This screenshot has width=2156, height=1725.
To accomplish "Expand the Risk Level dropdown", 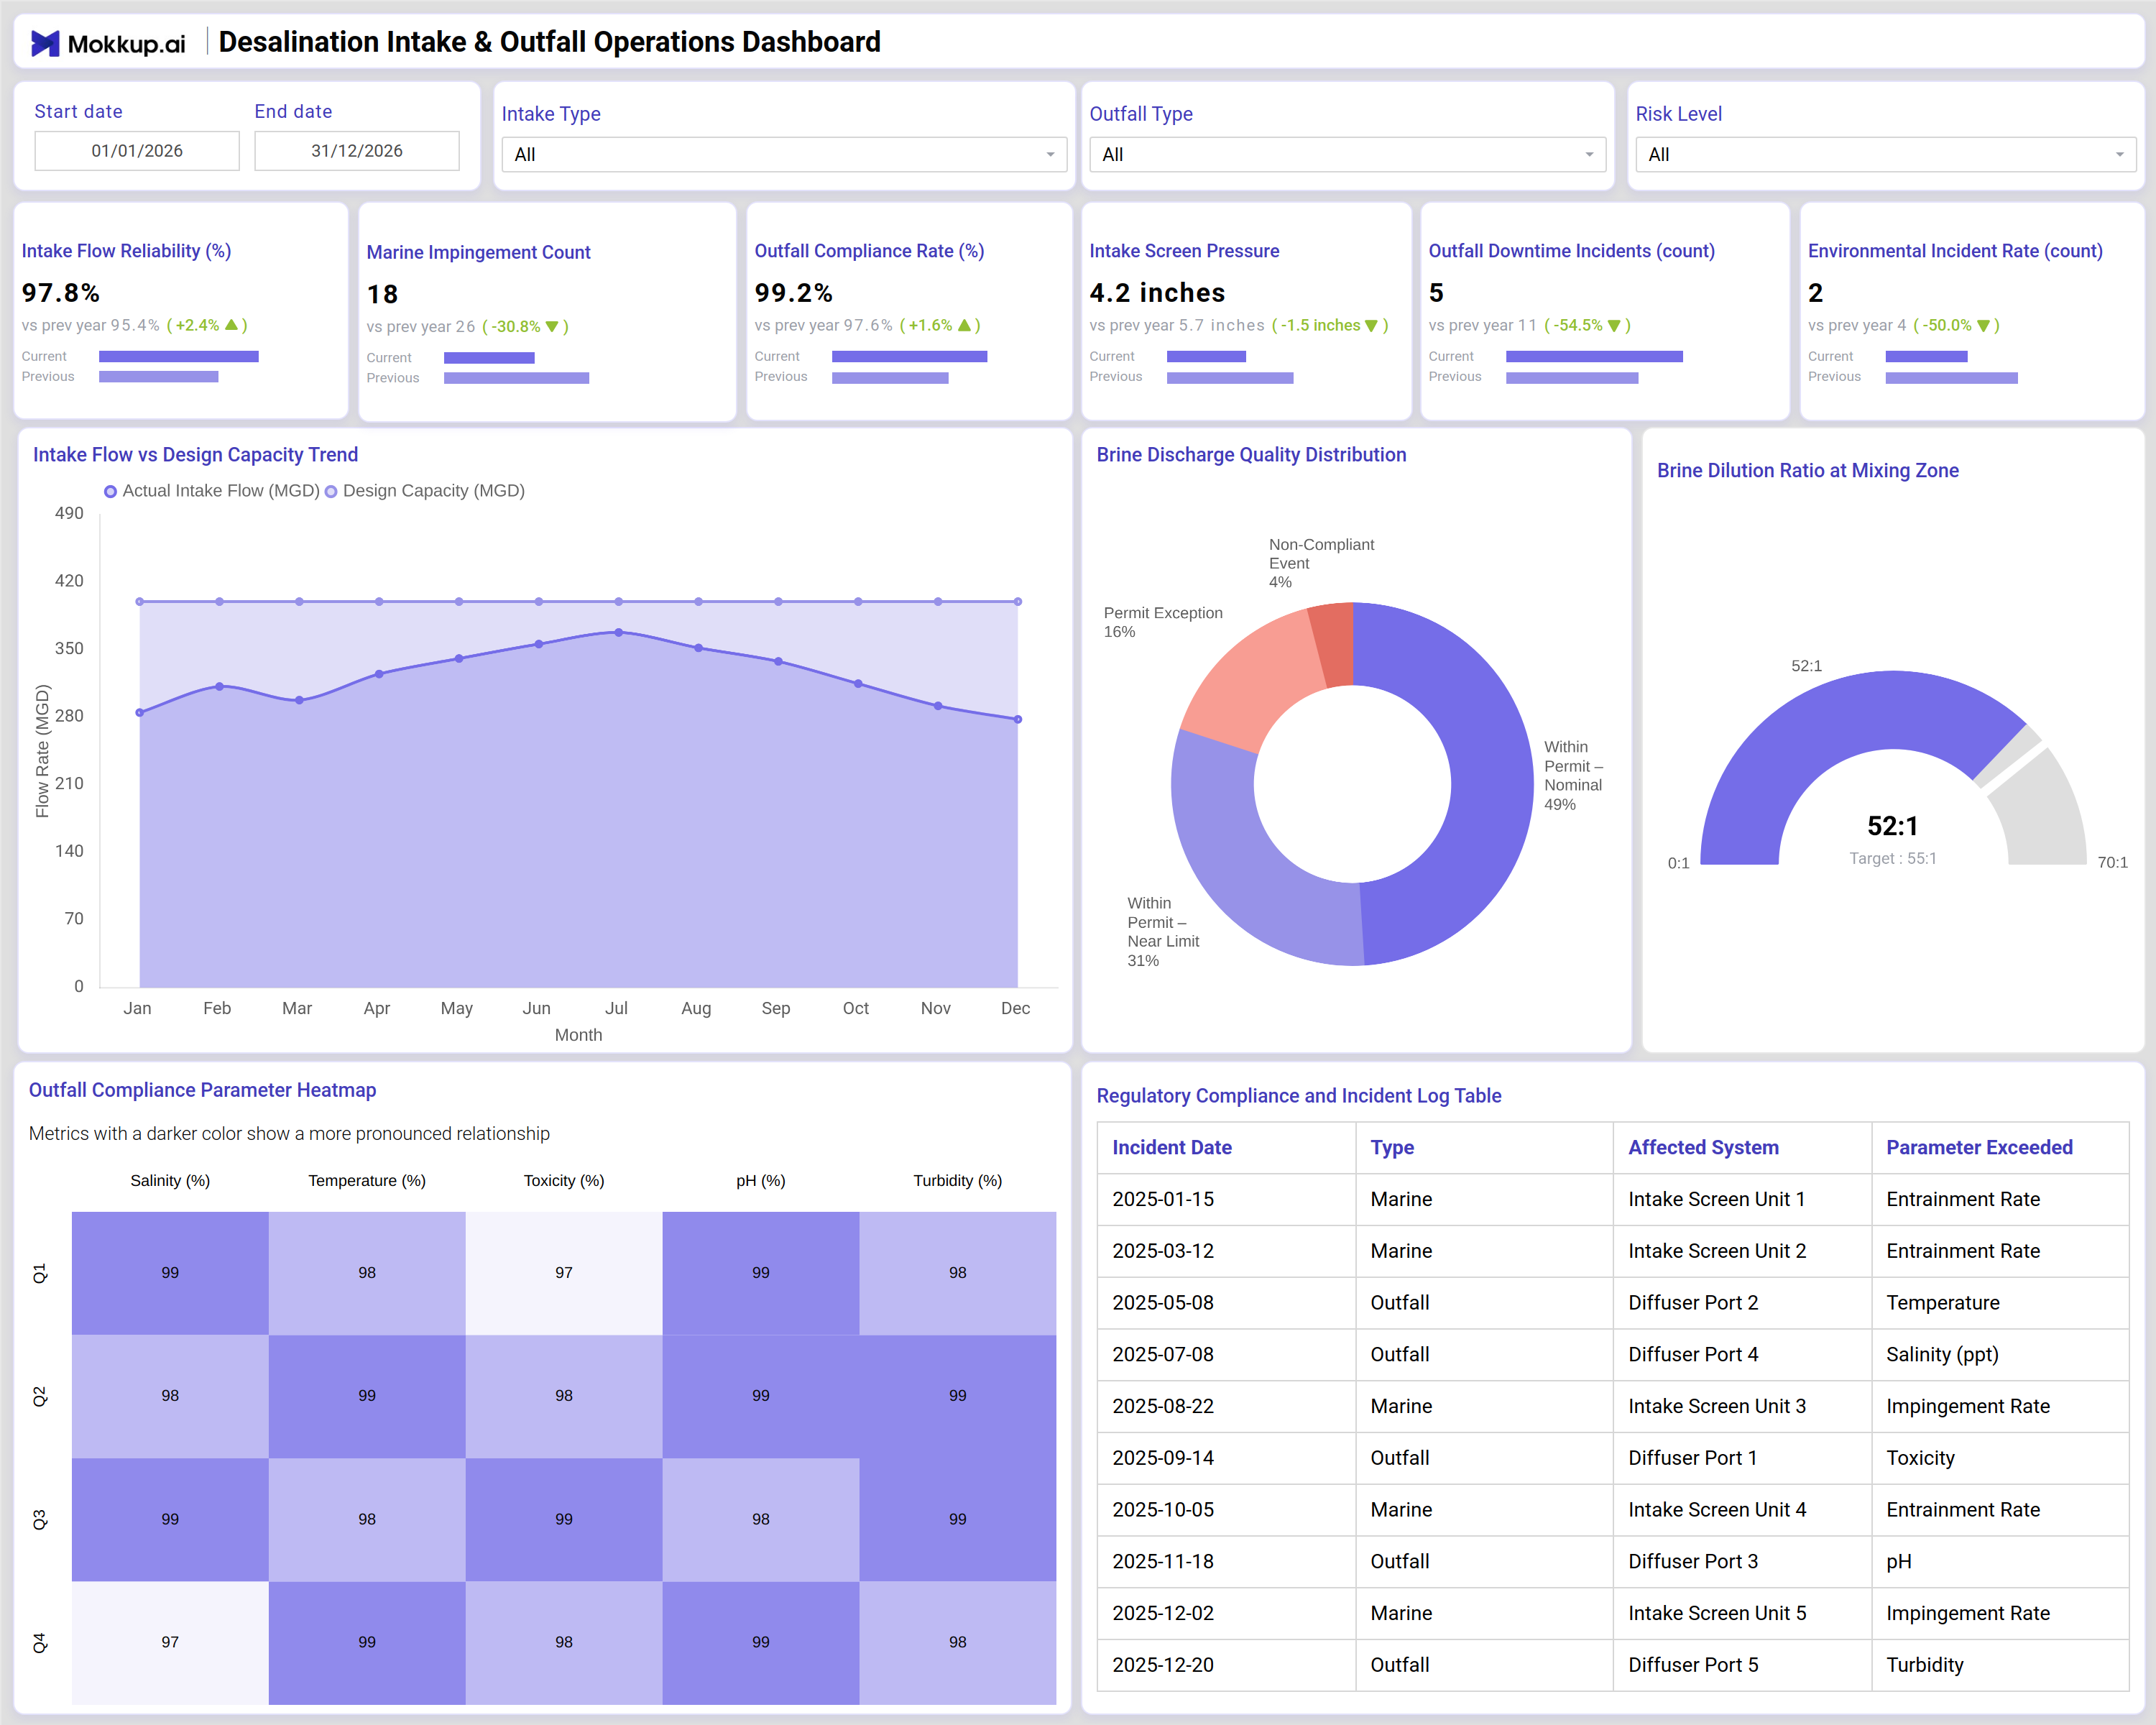I will [1885, 155].
